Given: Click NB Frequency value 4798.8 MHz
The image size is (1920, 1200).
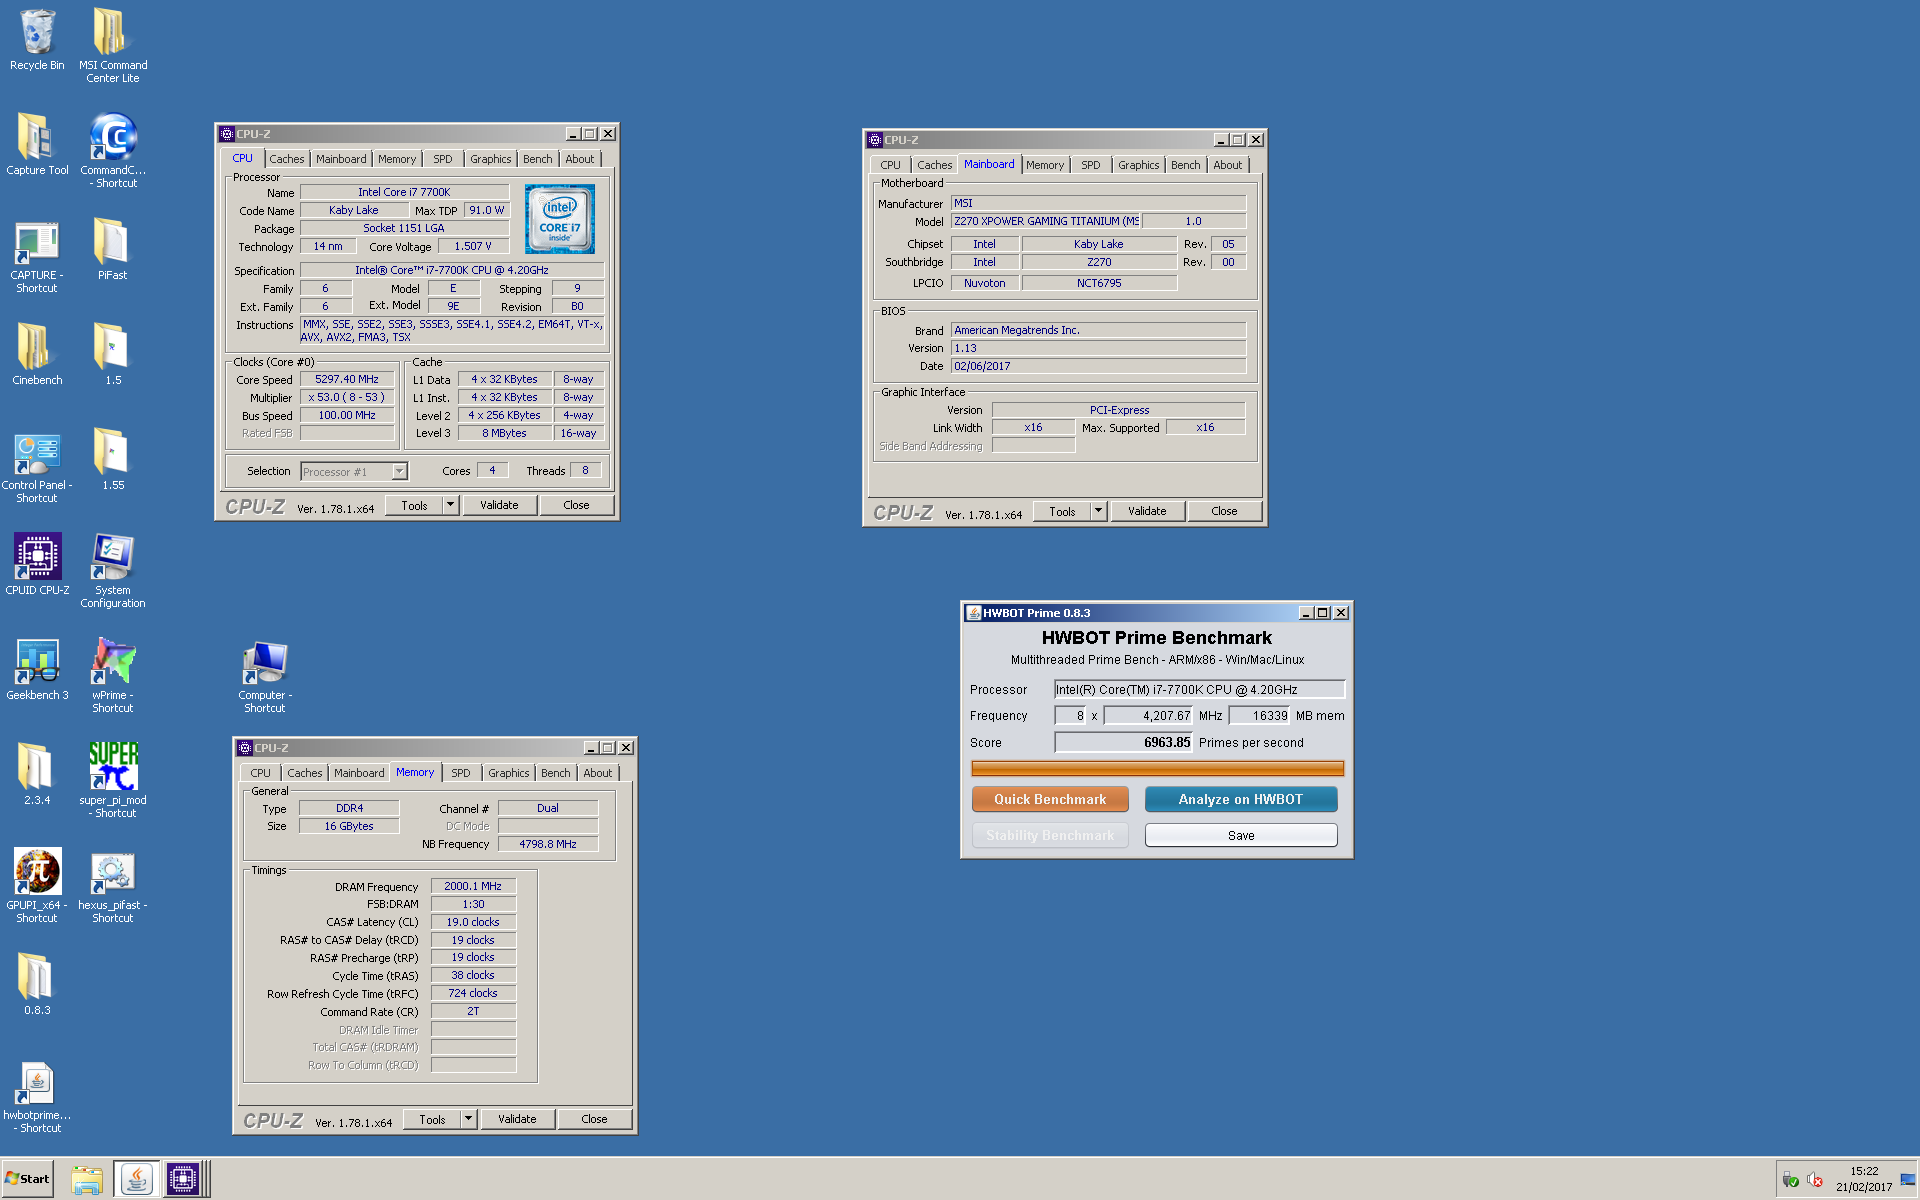Looking at the screenshot, I should click(548, 844).
